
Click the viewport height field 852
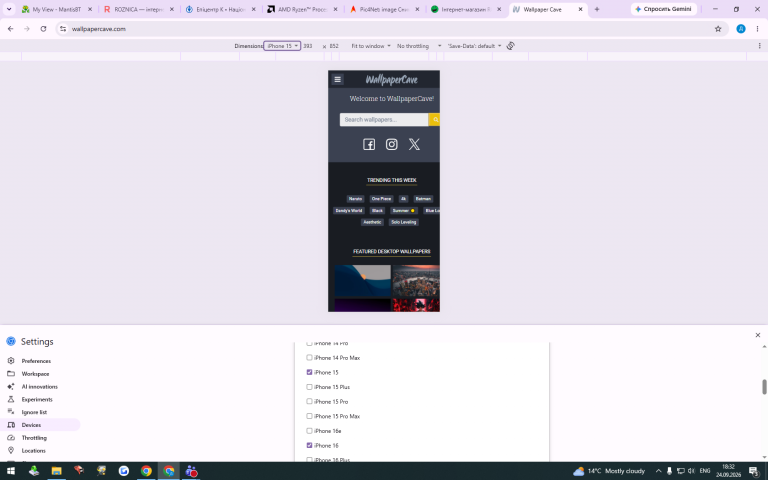[x=334, y=46]
